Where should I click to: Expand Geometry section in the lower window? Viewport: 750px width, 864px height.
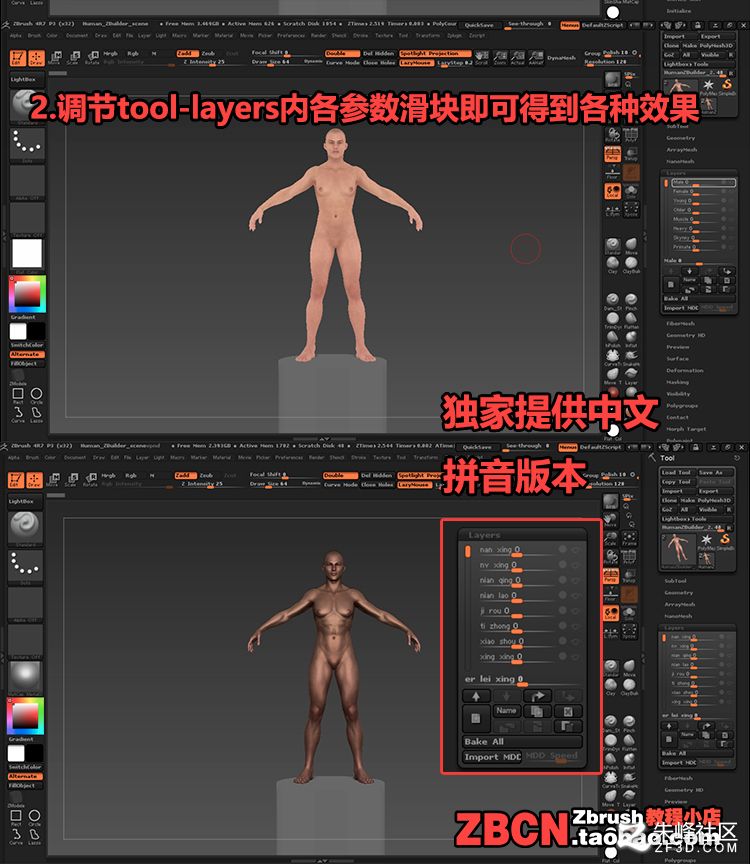click(x=678, y=593)
